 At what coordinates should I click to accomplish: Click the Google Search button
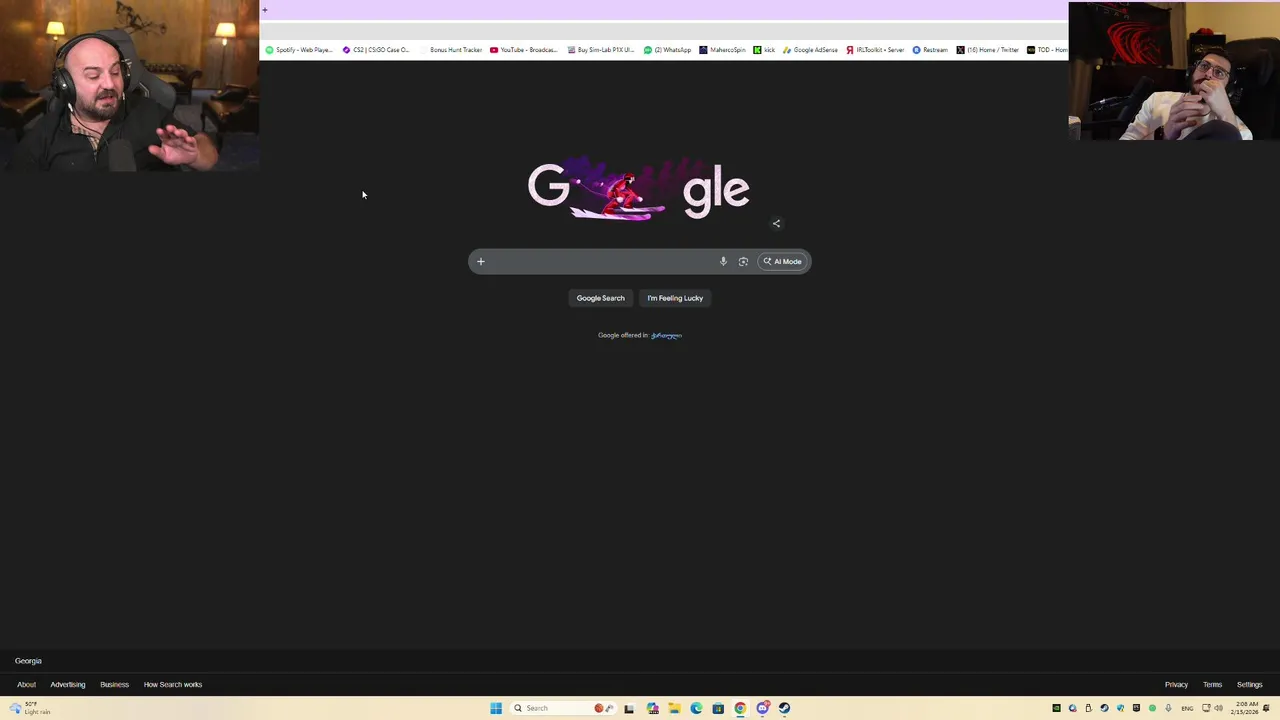click(x=600, y=298)
